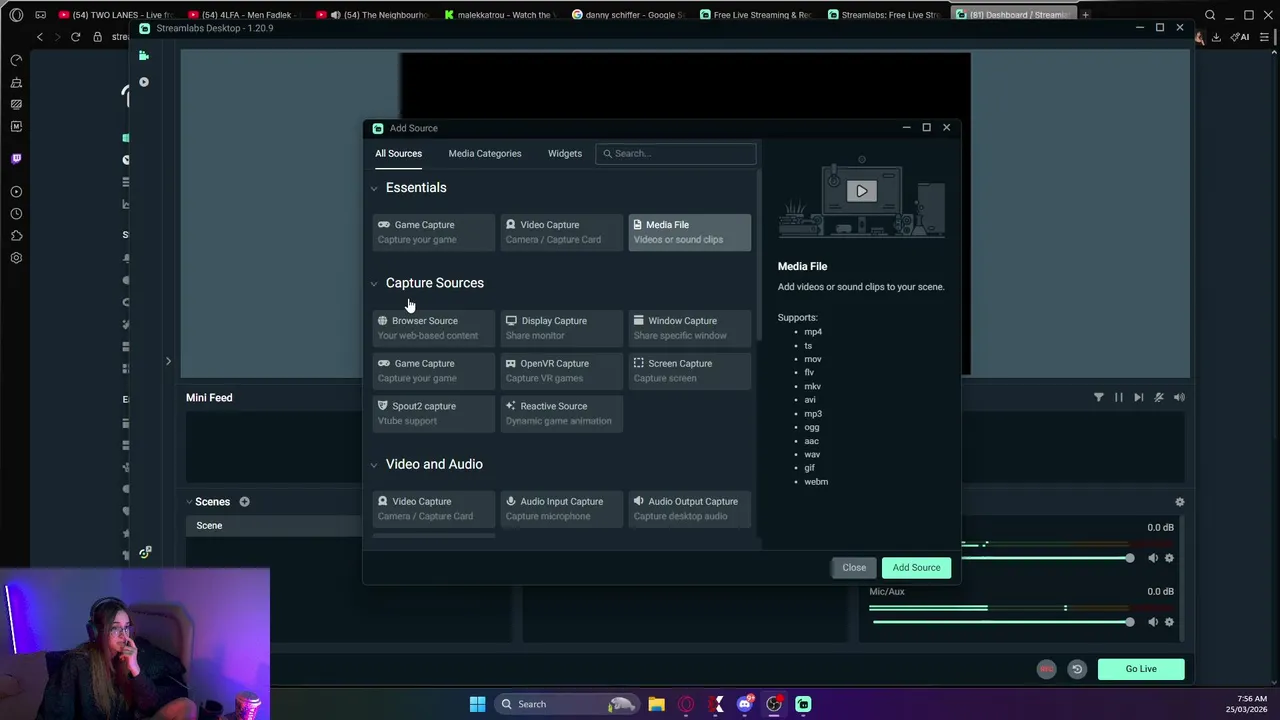
Task: Open the audio mixer settings gear
Action: [x=1179, y=502]
